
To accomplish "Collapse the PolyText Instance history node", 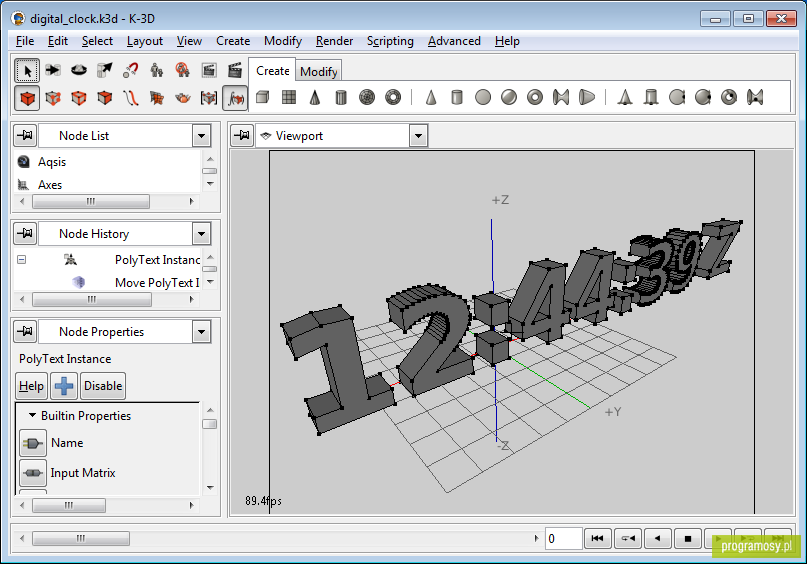I will click(22, 259).
